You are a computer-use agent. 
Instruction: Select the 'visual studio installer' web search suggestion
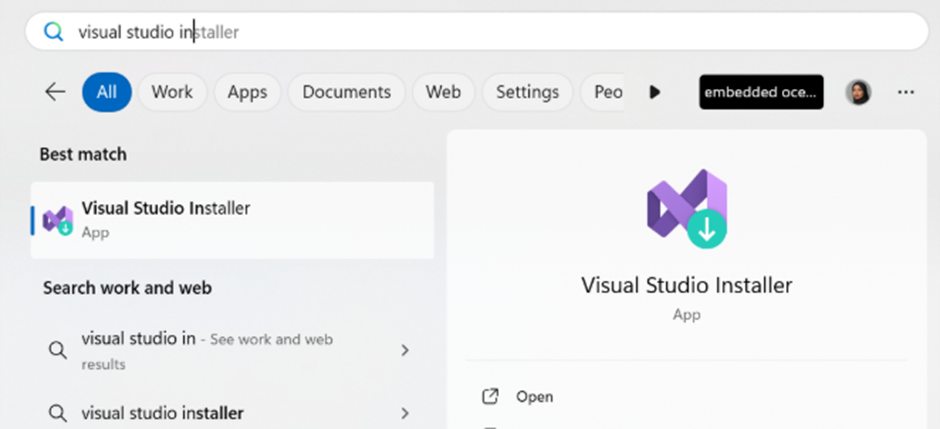163,413
